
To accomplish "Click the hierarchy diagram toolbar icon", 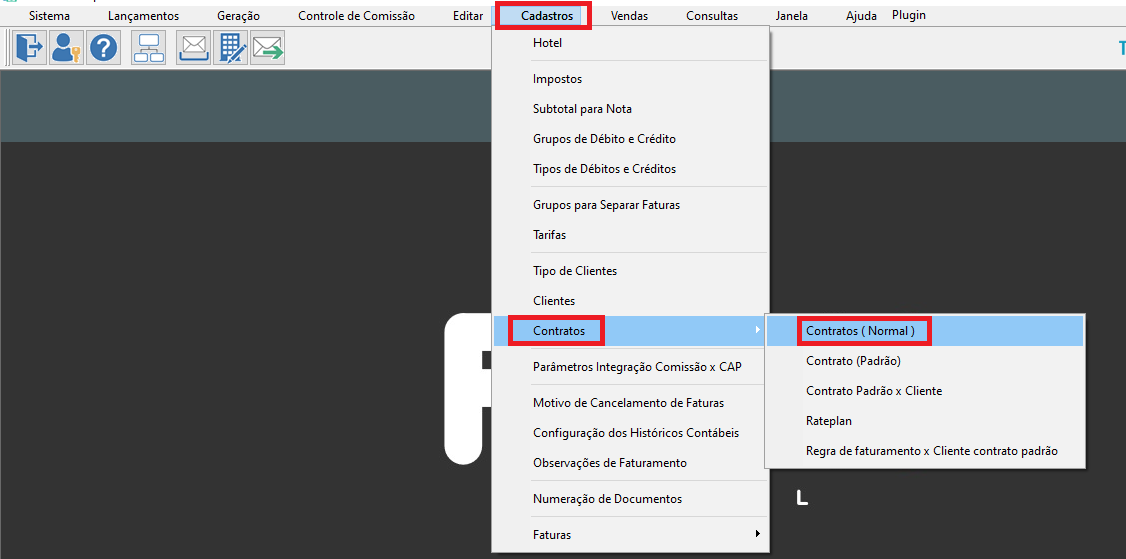I will 149,48.
